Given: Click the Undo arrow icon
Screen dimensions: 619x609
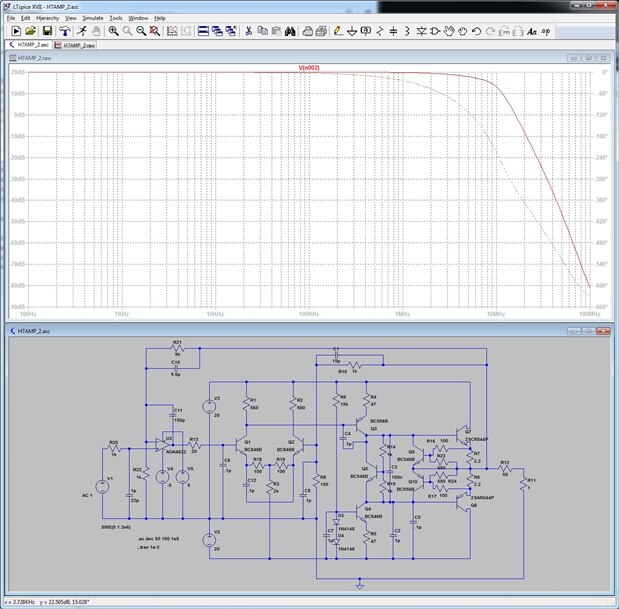Looking at the screenshot, I should point(478,31).
